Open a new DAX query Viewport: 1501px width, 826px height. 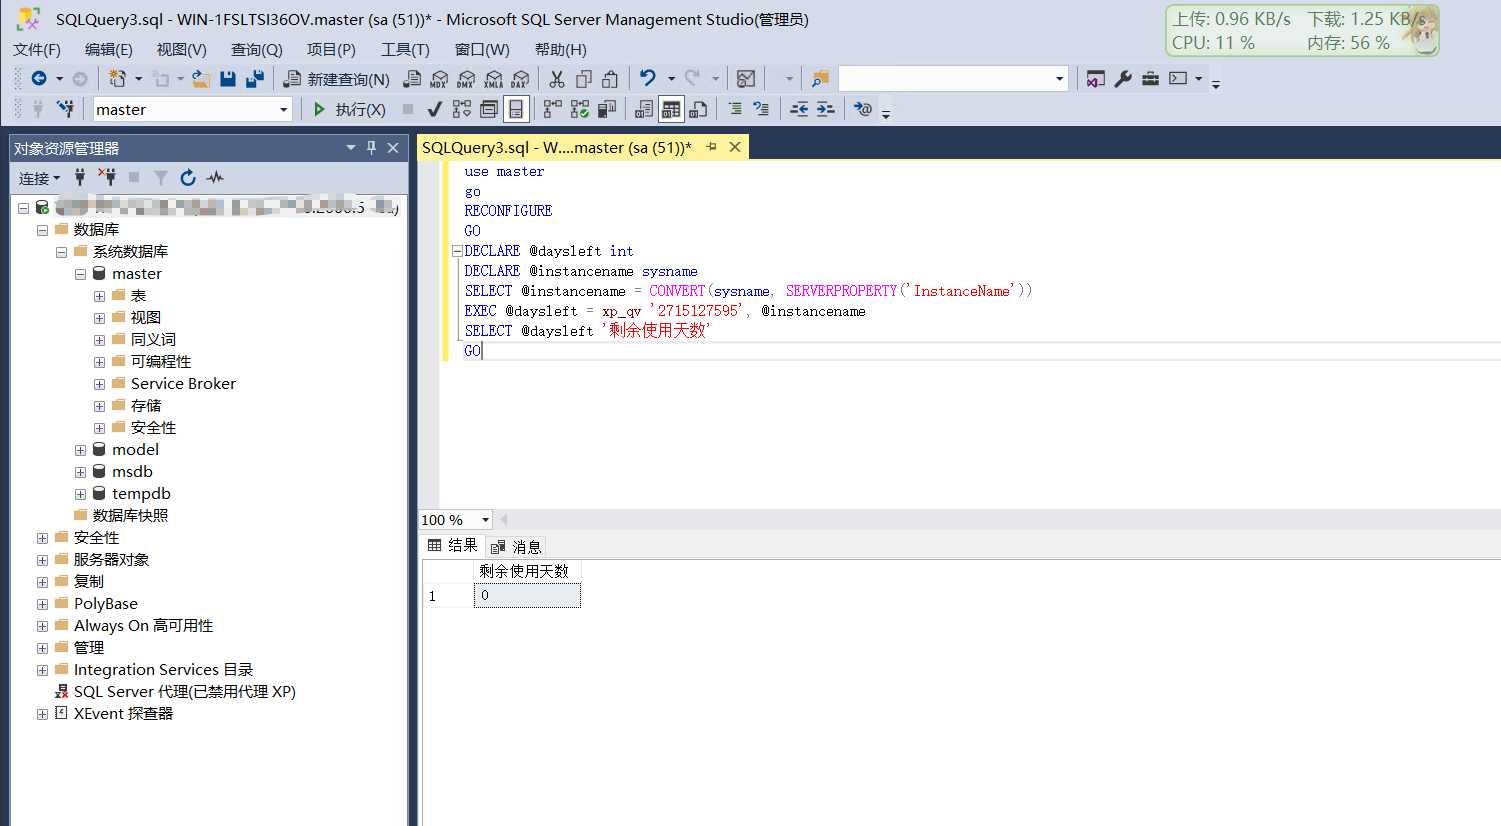click(520, 79)
